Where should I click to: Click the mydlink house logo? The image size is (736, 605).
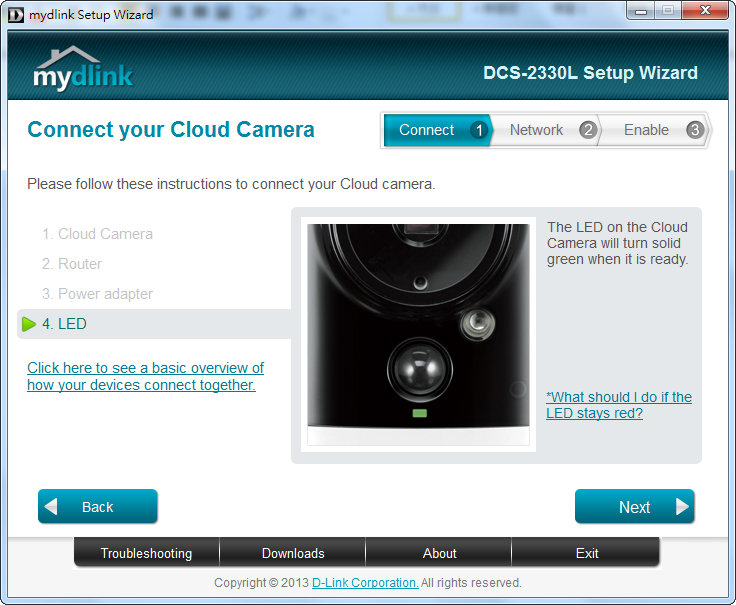tap(82, 68)
